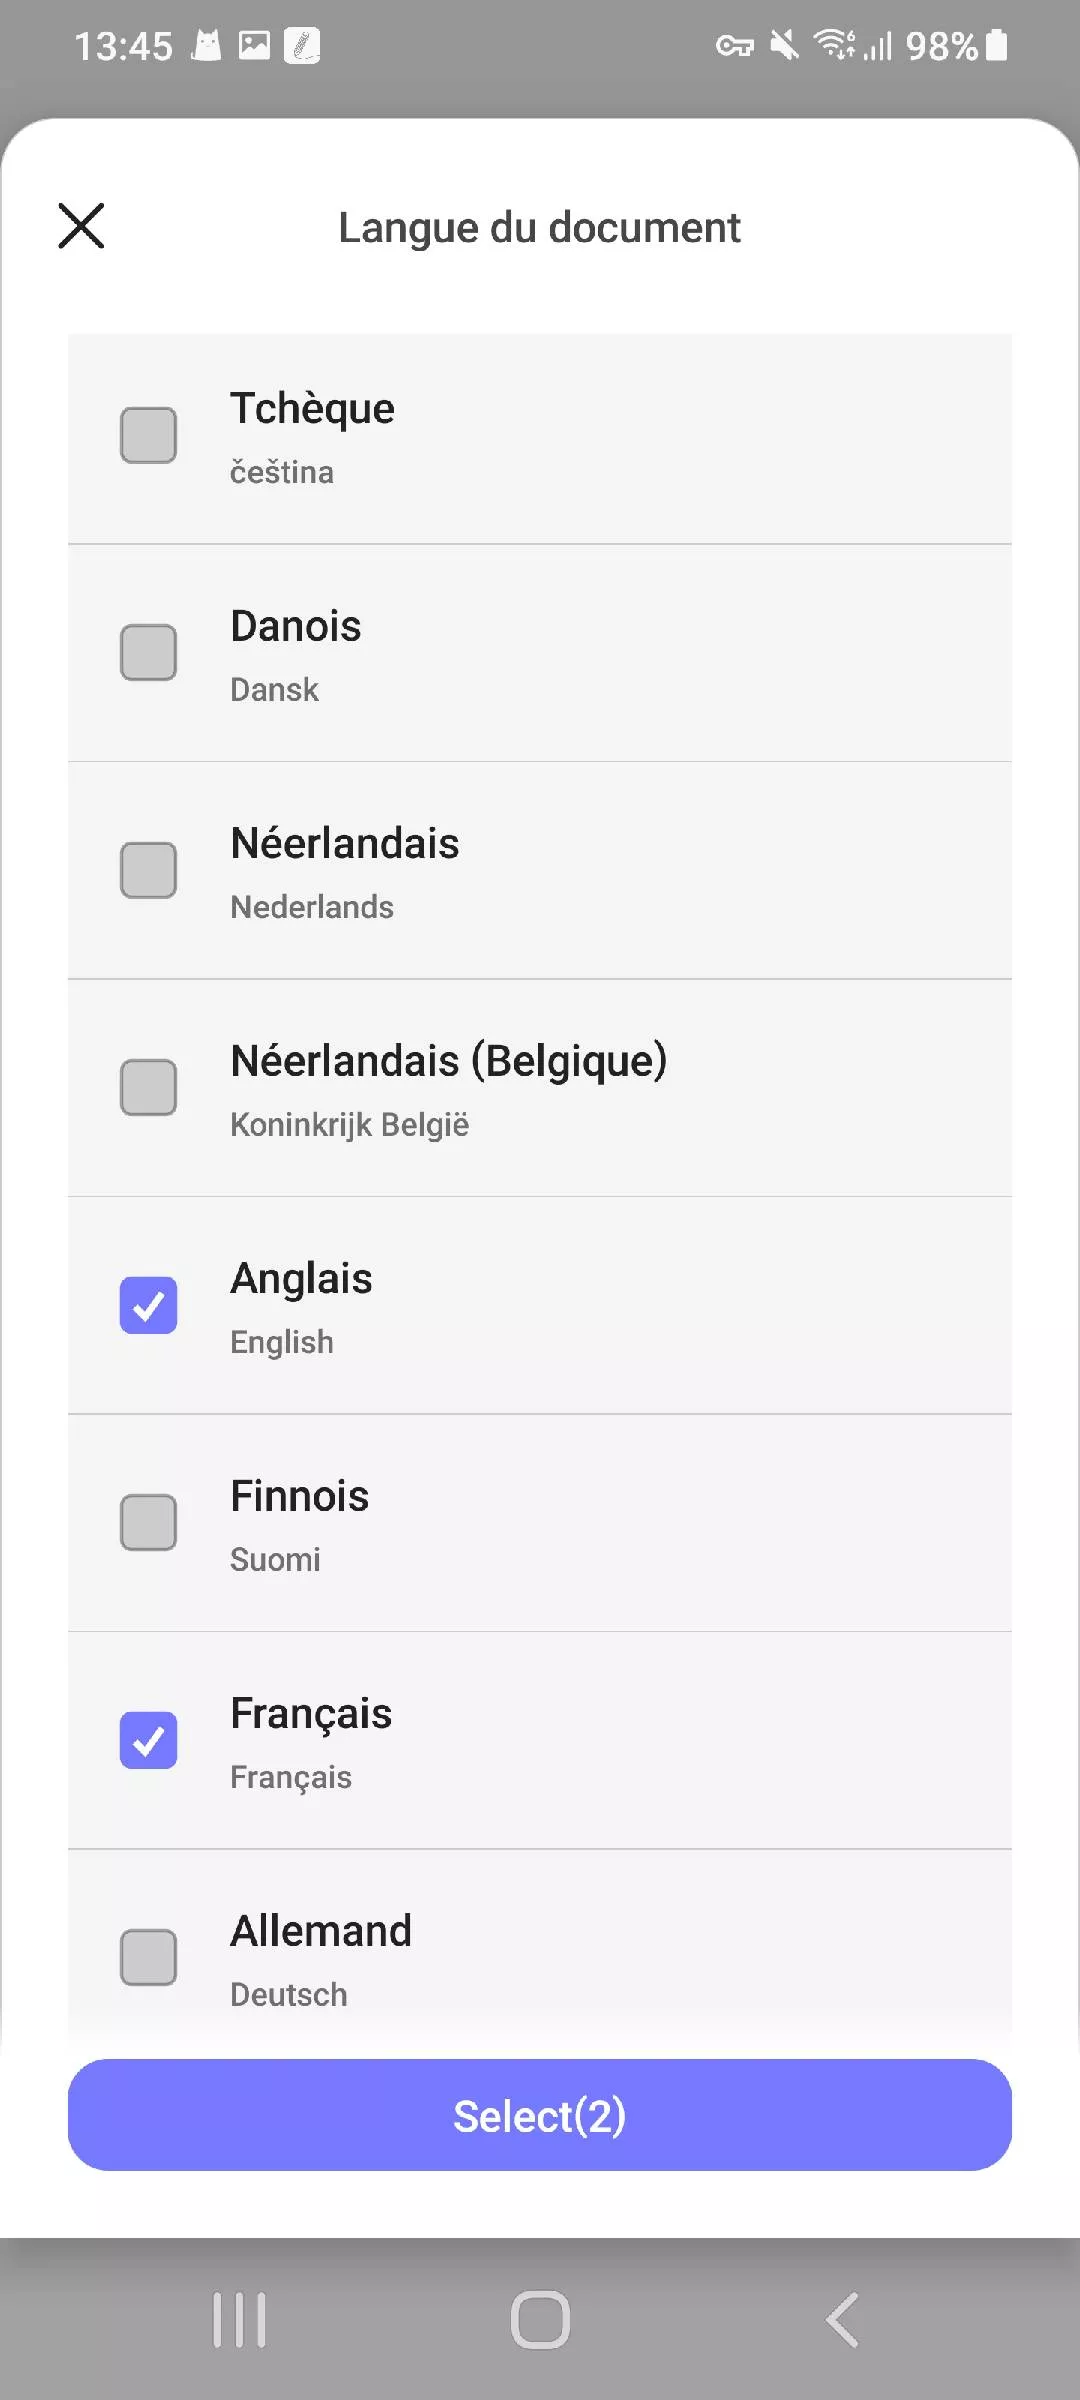Close the Langue du document dialog
The image size is (1080, 2400).
[x=81, y=226]
